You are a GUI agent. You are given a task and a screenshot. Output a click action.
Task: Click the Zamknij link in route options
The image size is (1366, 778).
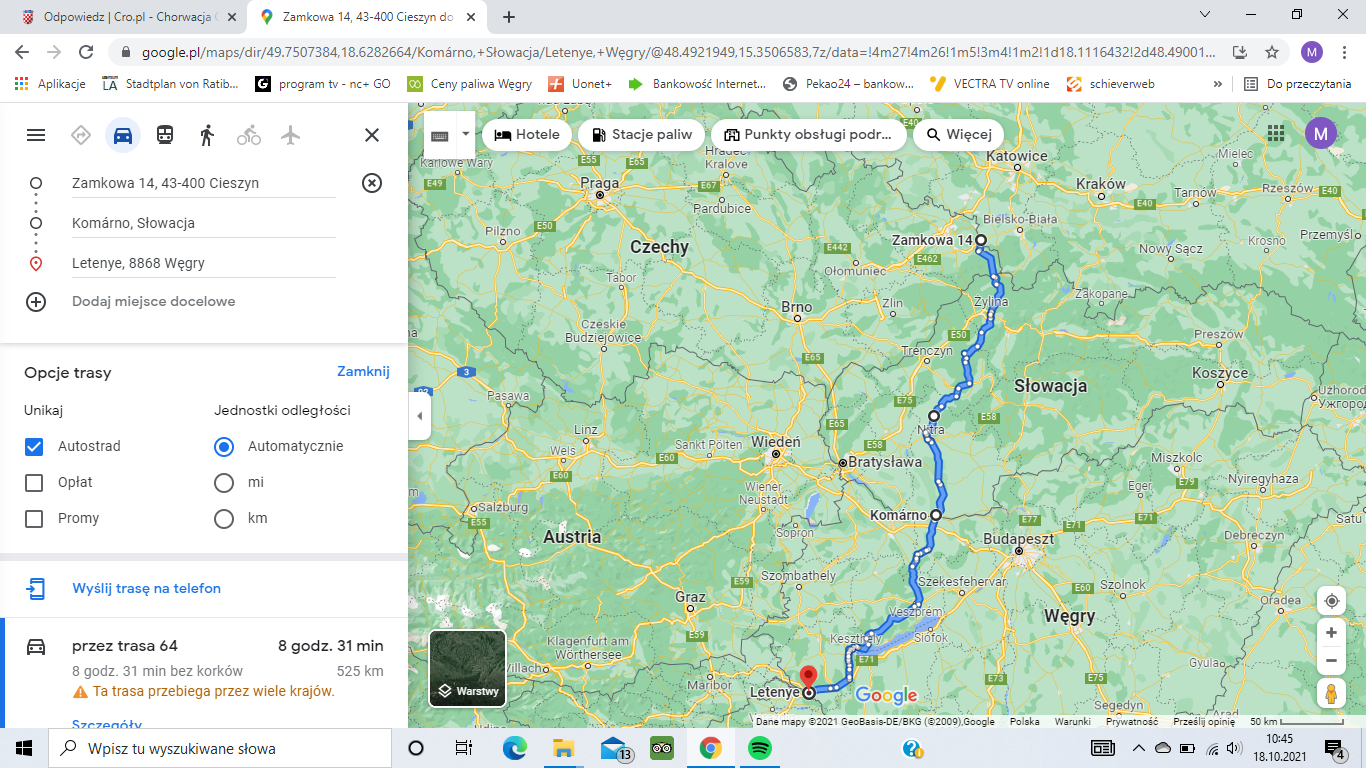coord(363,371)
